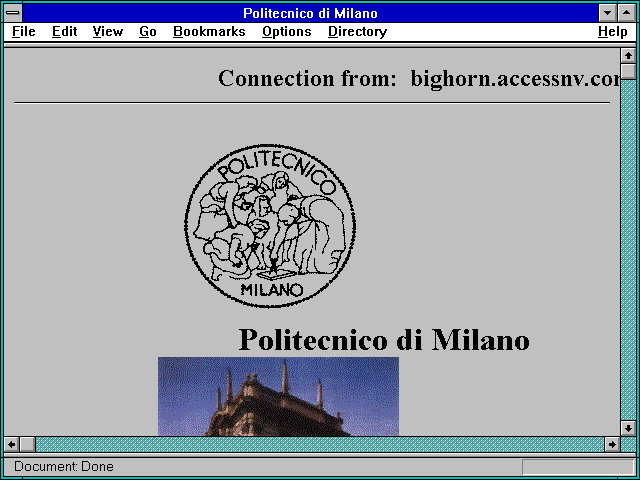This screenshot has height=480, width=640.
Task: Click the vertical scrollbar up arrow
Action: pos(628,55)
